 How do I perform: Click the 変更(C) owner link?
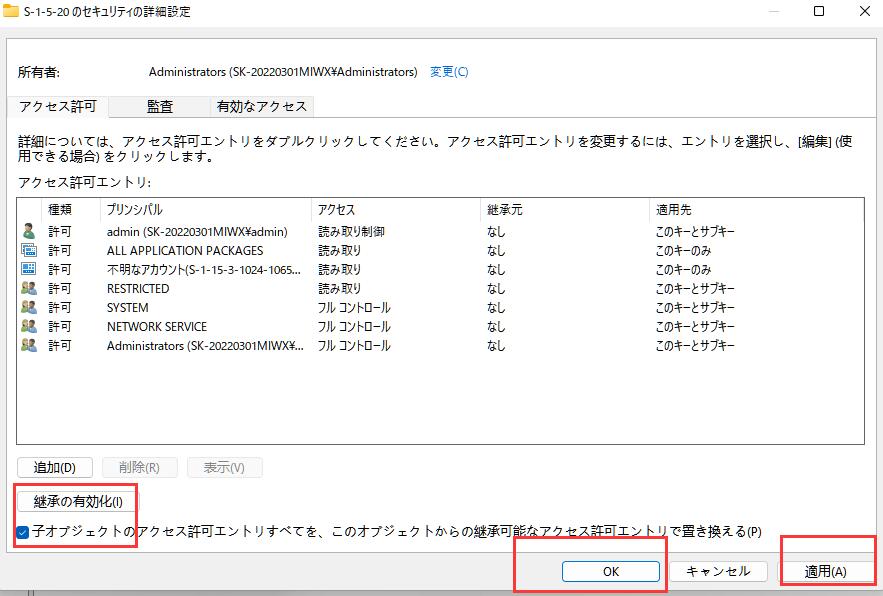pyautogui.click(x=449, y=72)
